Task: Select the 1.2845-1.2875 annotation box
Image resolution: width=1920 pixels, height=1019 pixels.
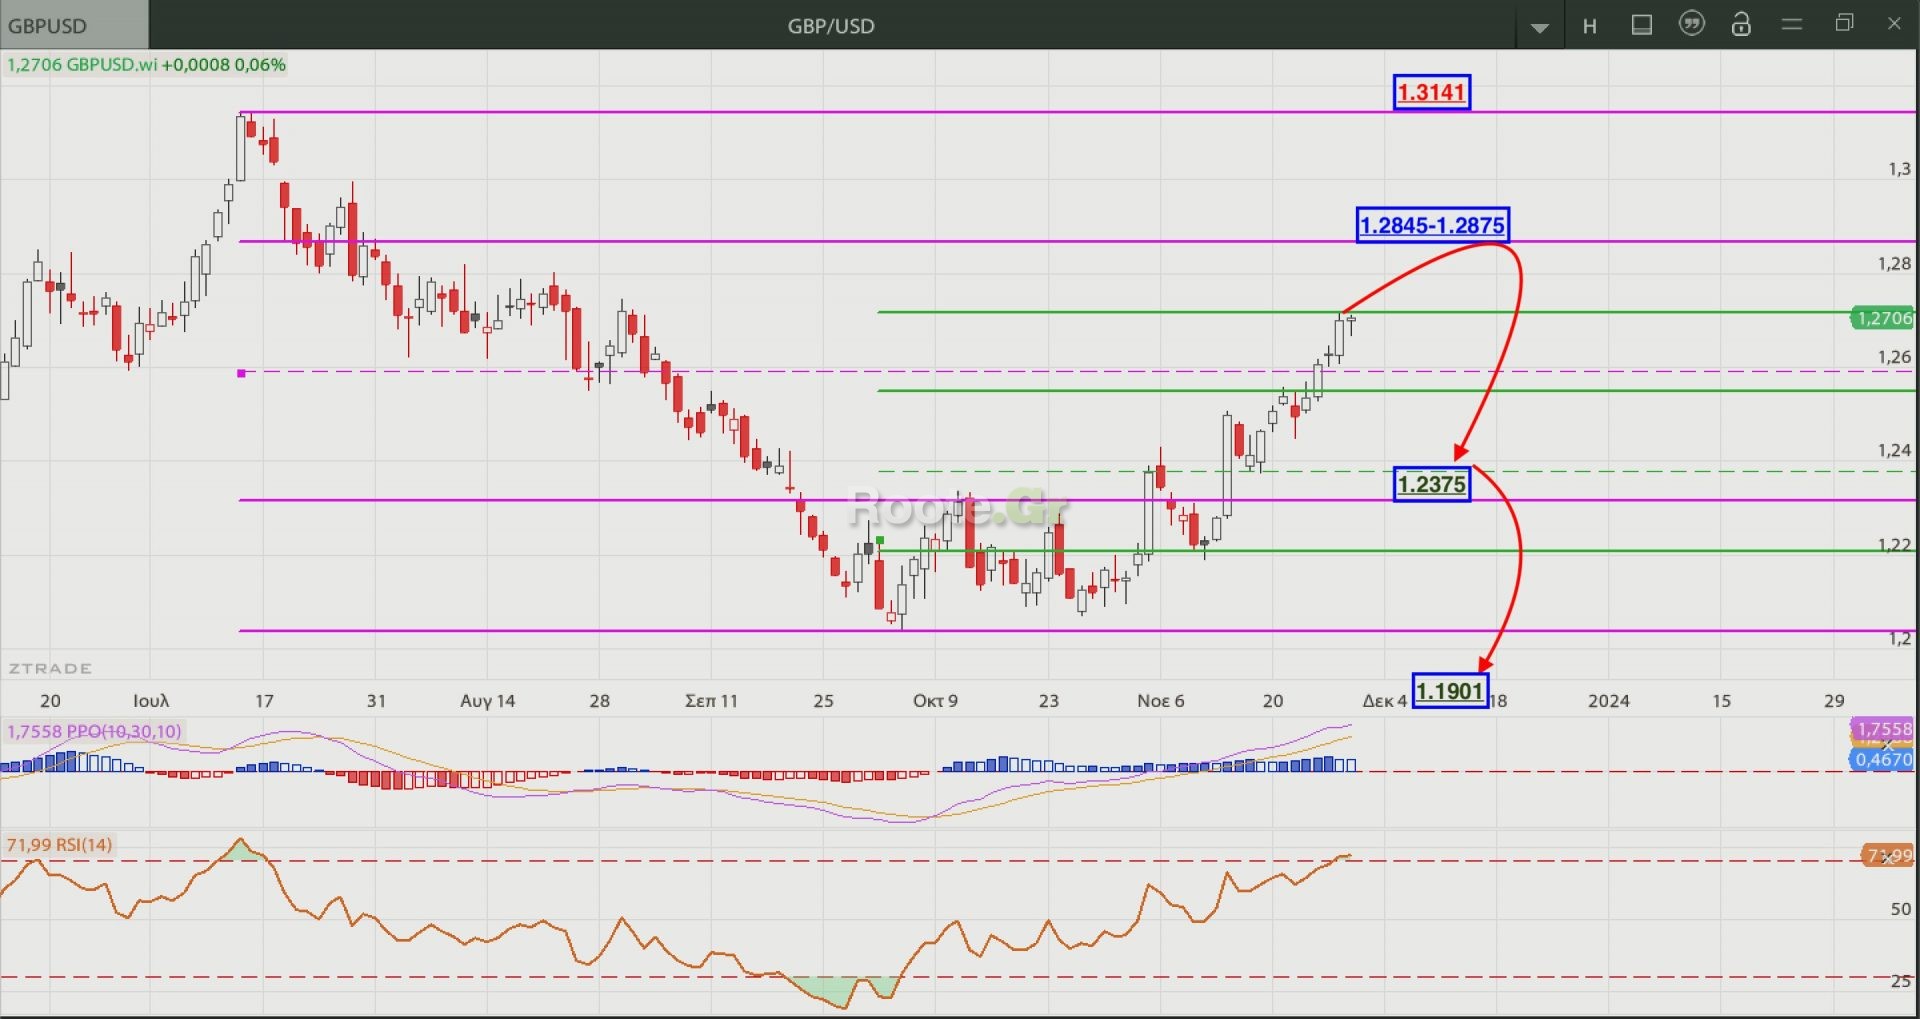Action: coord(1432,225)
